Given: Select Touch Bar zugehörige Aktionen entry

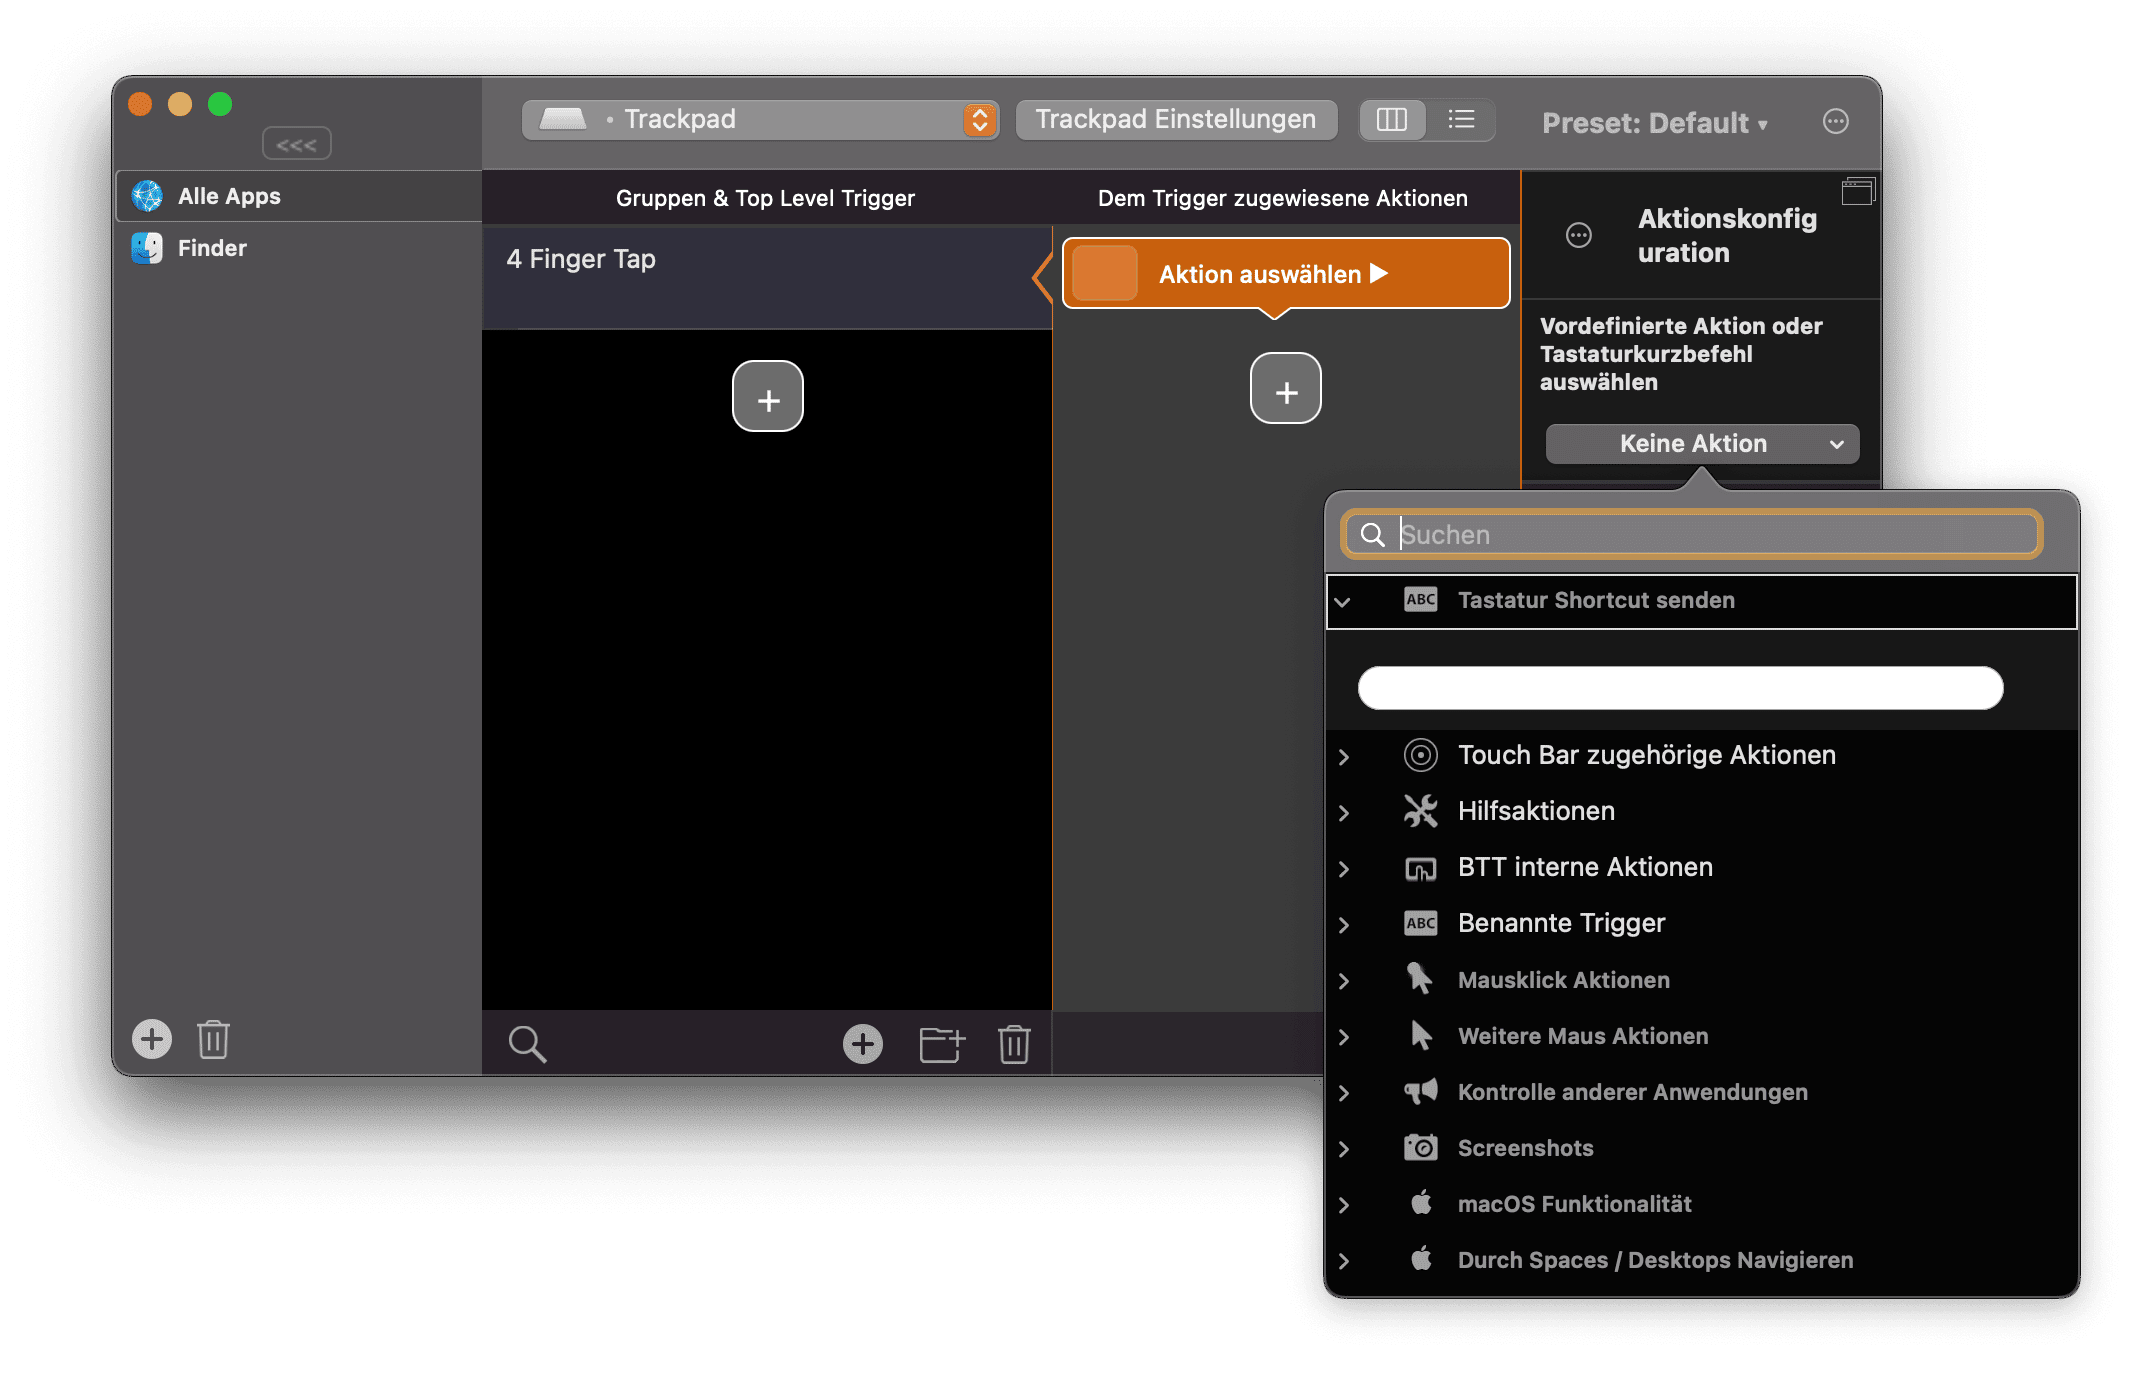Looking at the screenshot, I should (1702, 755).
